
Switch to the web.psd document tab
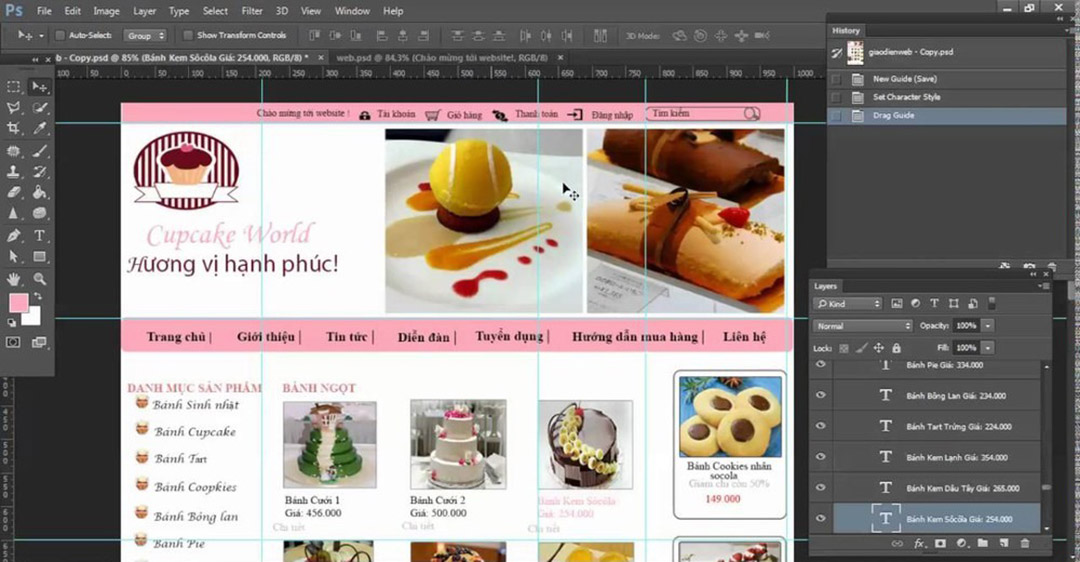pos(441,58)
